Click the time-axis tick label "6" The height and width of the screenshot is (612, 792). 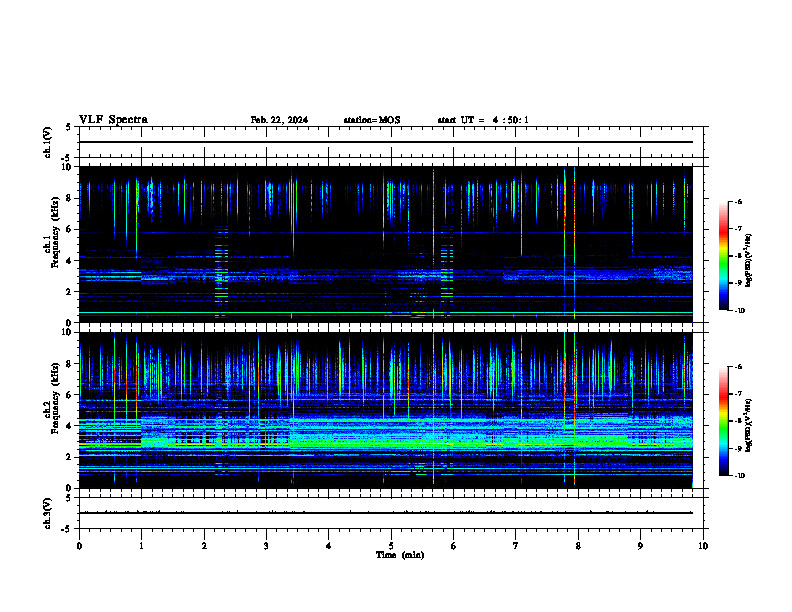(454, 545)
